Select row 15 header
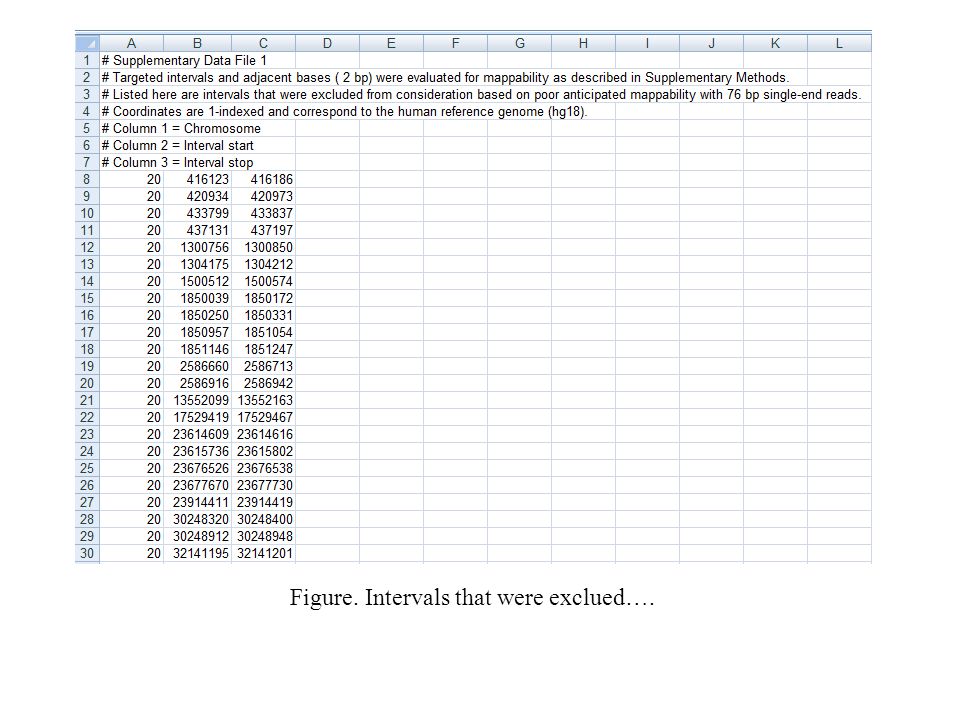This screenshot has width=960, height=720. pyautogui.click(x=87, y=298)
